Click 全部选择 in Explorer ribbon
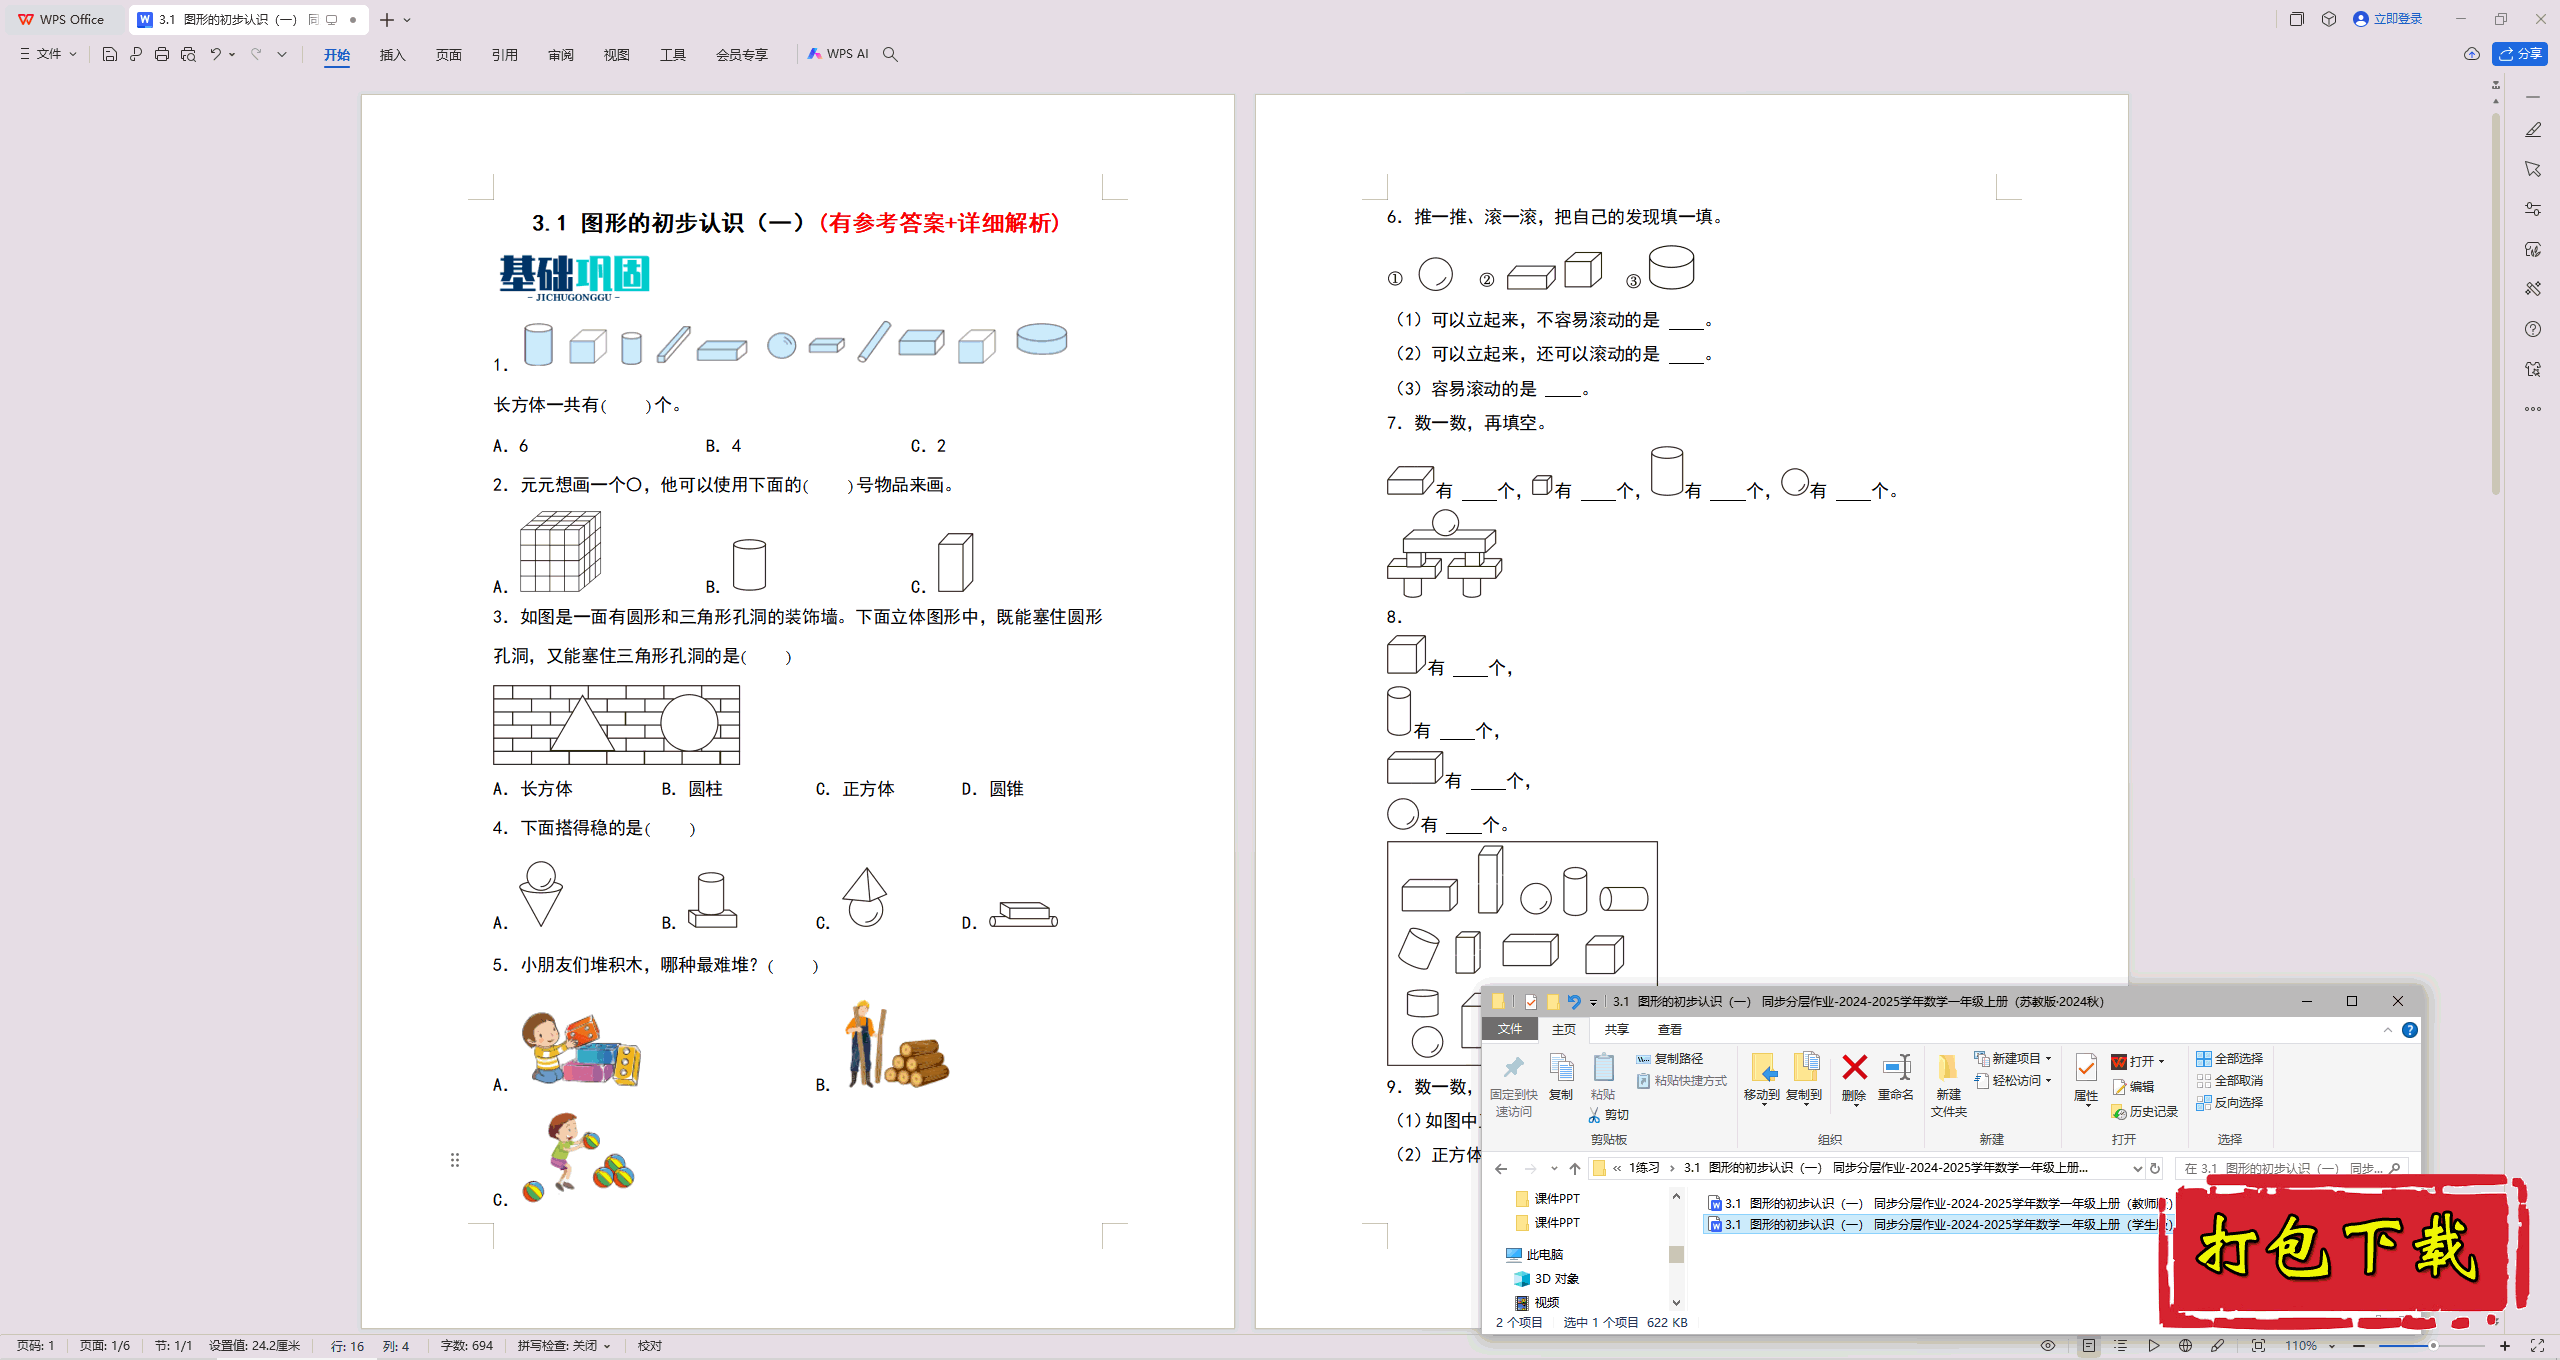Screen dimensions: 2560x1360 2230,1059
